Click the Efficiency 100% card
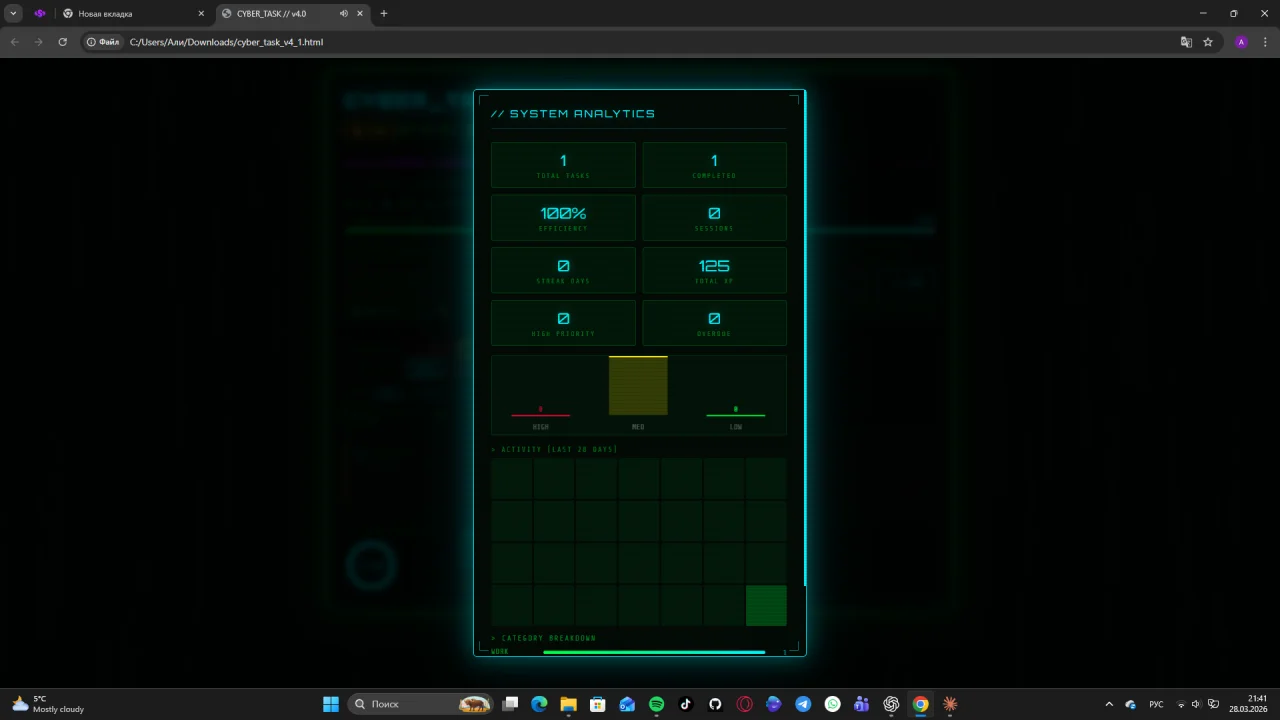Image resolution: width=1280 pixels, height=720 pixels. [x=563, y=218]
